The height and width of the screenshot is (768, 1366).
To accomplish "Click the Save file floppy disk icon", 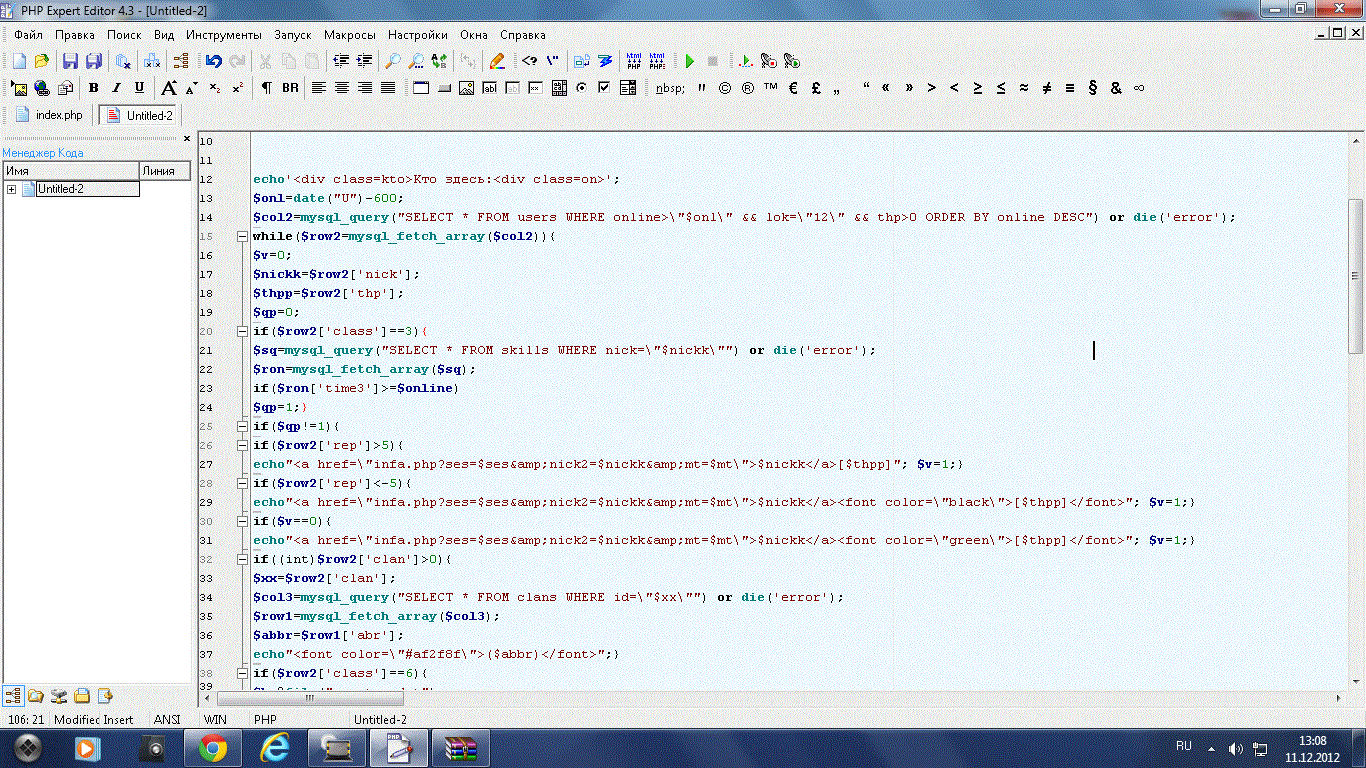I will point(70,61).
